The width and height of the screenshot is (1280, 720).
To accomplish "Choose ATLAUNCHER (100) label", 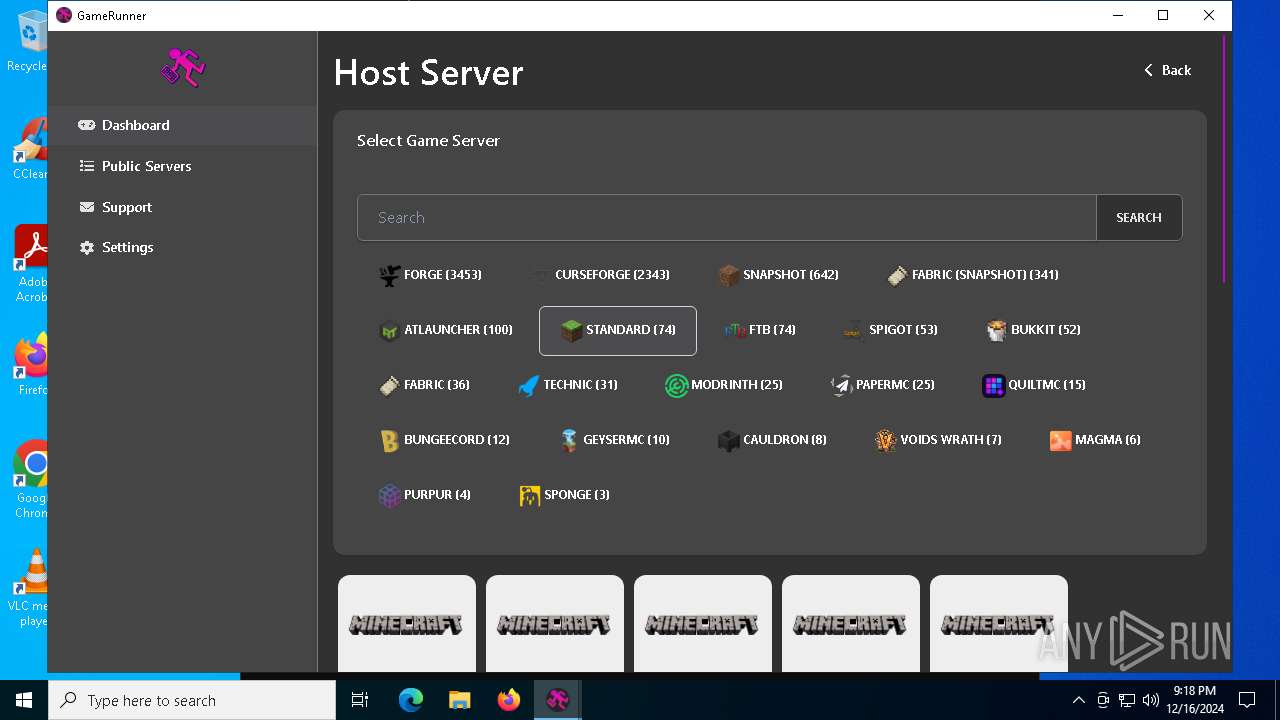I will tap(458, 329).
